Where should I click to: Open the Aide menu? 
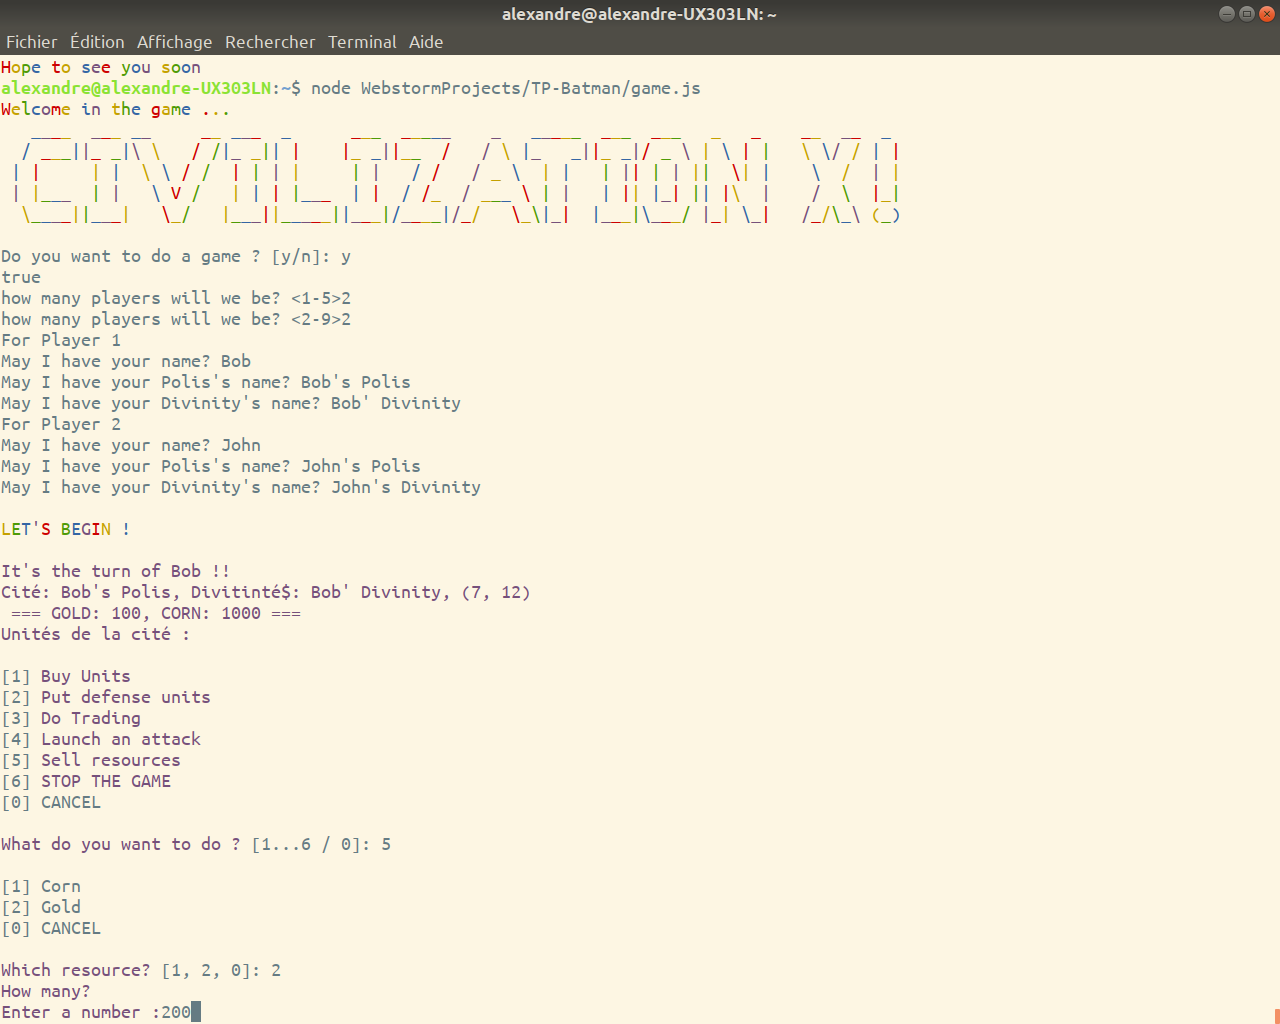click(x=426, y=42)
